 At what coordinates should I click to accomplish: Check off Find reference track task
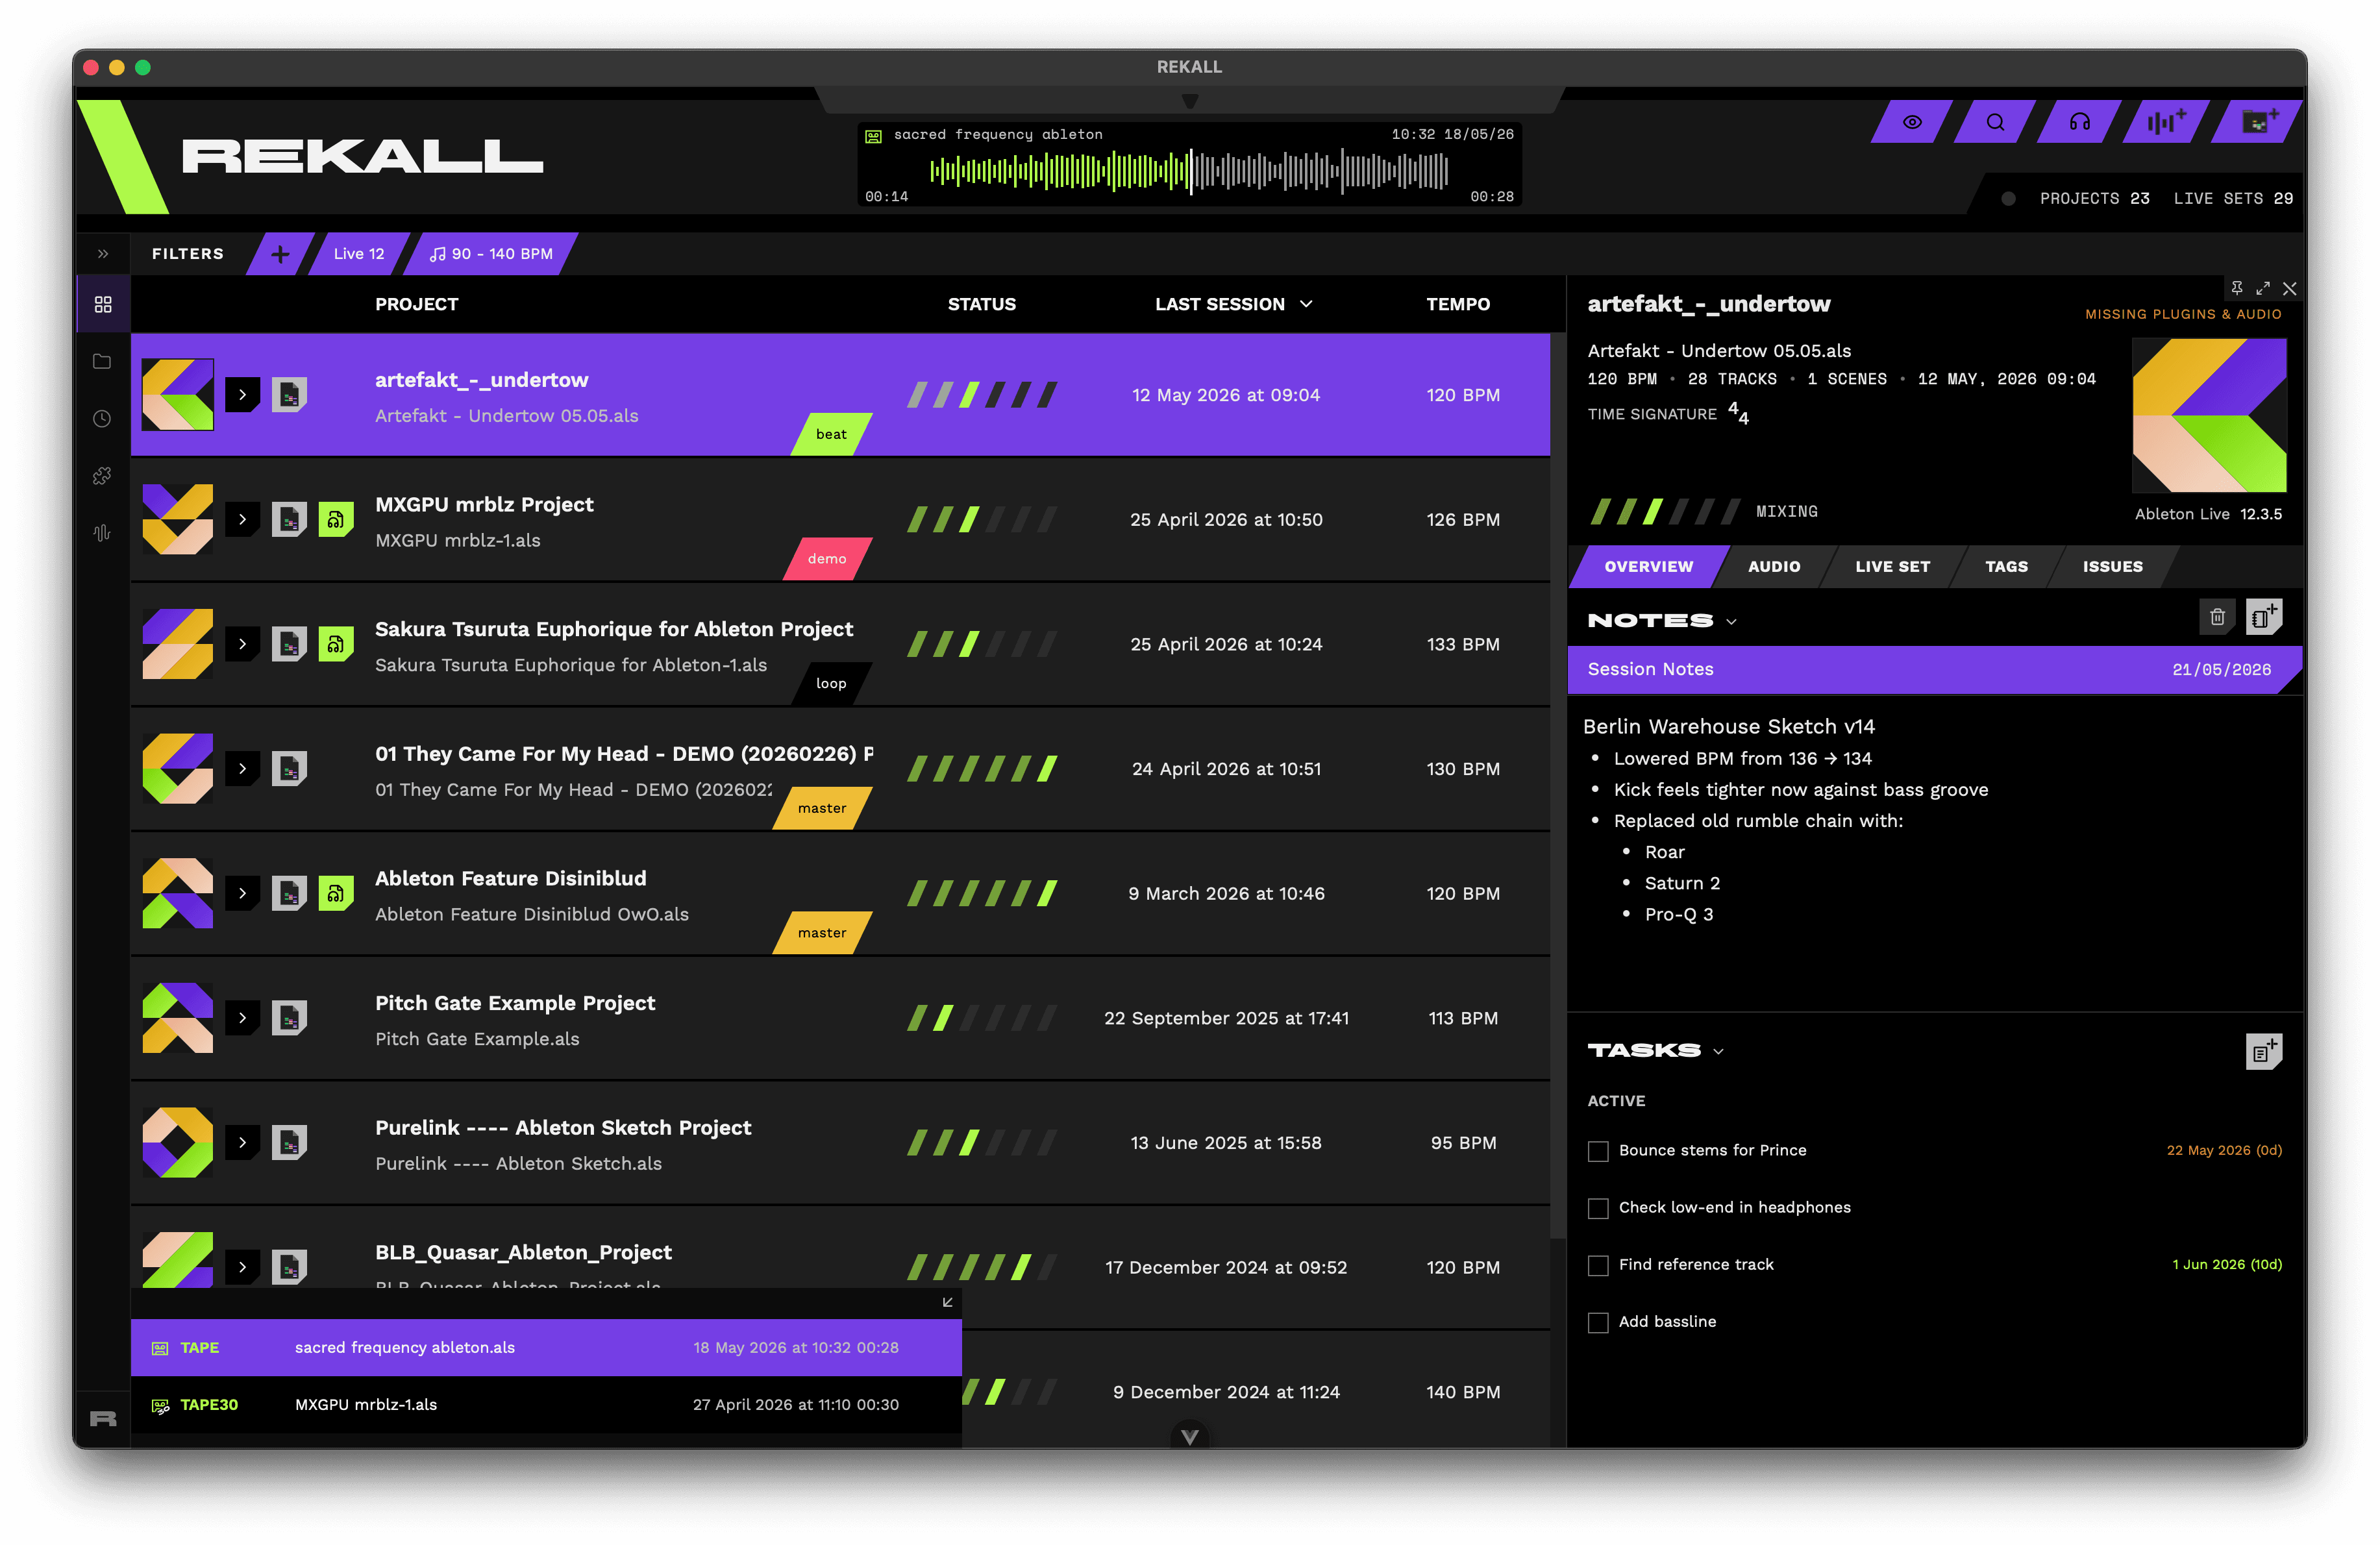(x=1598, y=1265)
